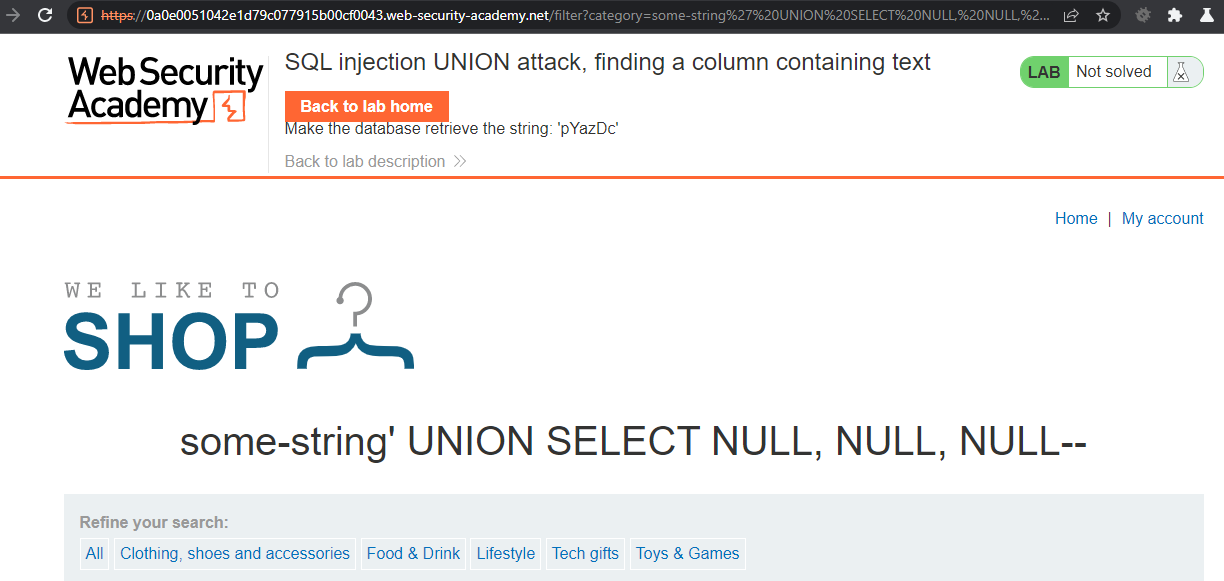
Task: Click the share page icon
Action: coord(1071,15)
